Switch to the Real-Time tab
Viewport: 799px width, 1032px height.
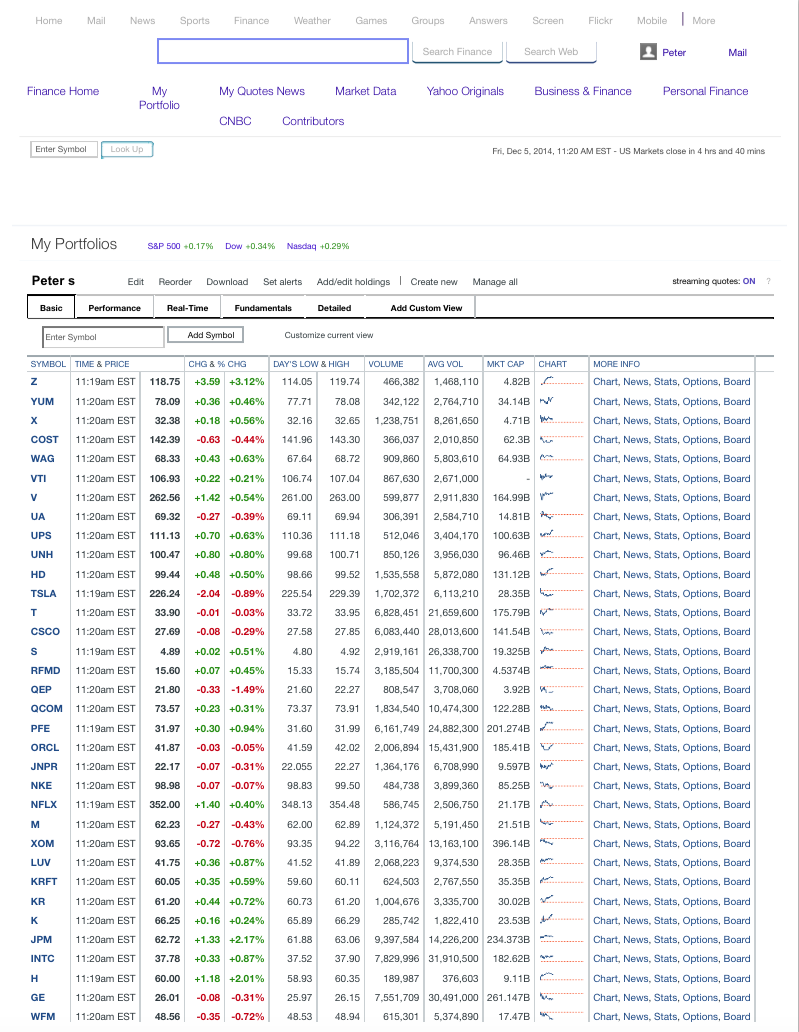[x=188, y=307]
